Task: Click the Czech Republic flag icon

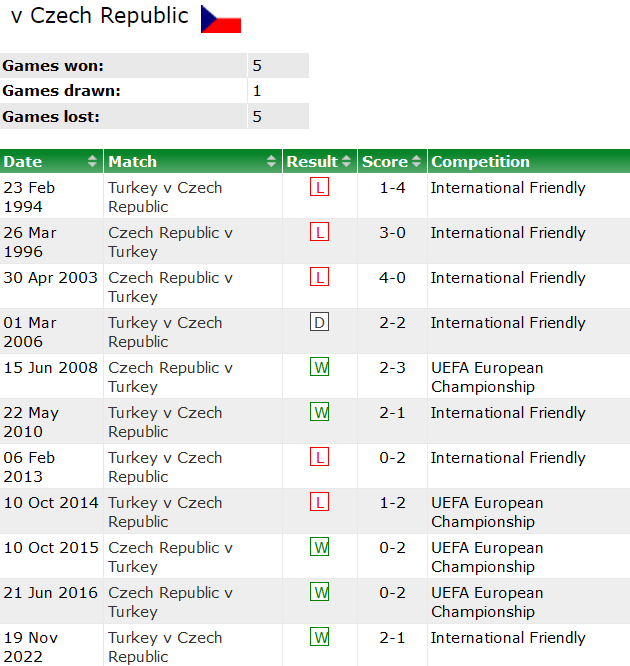Action: pyautogui.click(x=220, y=19)
